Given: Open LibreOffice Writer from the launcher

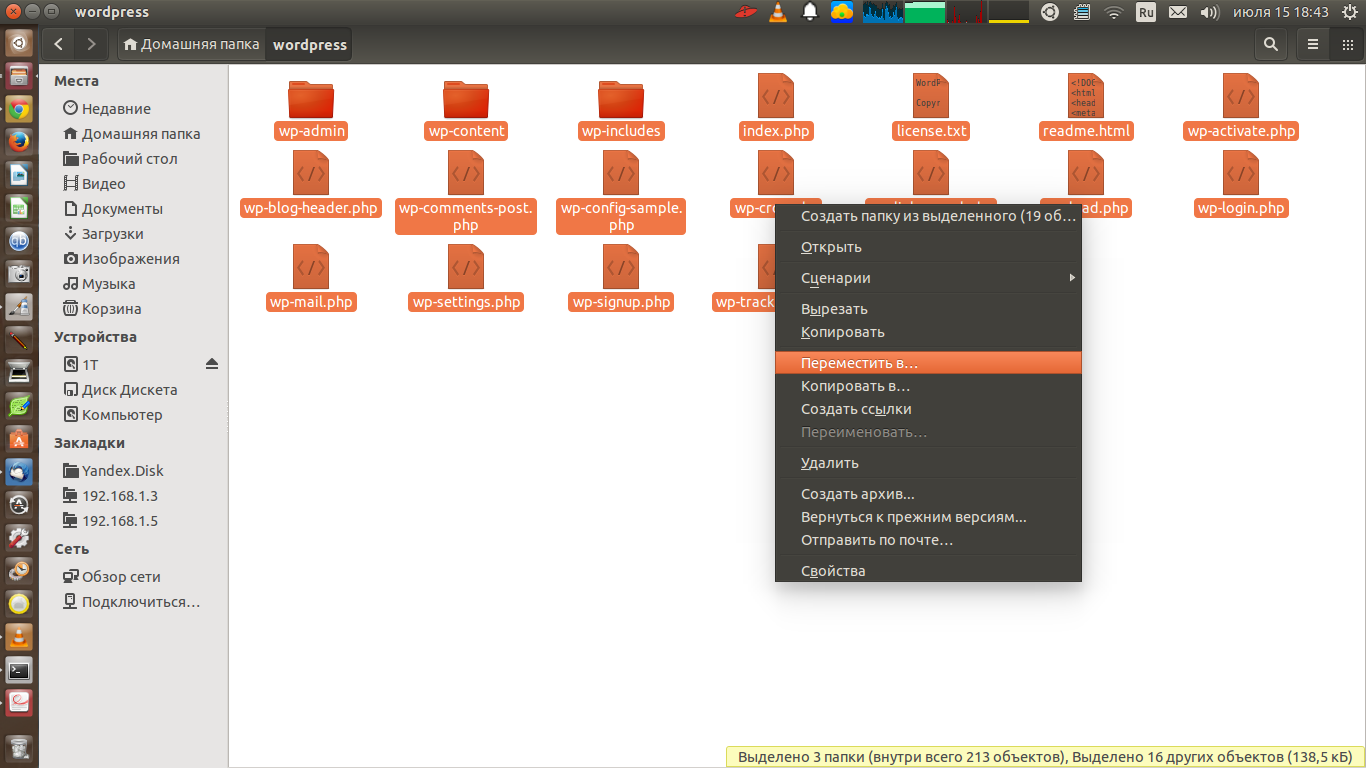Looking at the screenshot, I should tap(19, 175).
